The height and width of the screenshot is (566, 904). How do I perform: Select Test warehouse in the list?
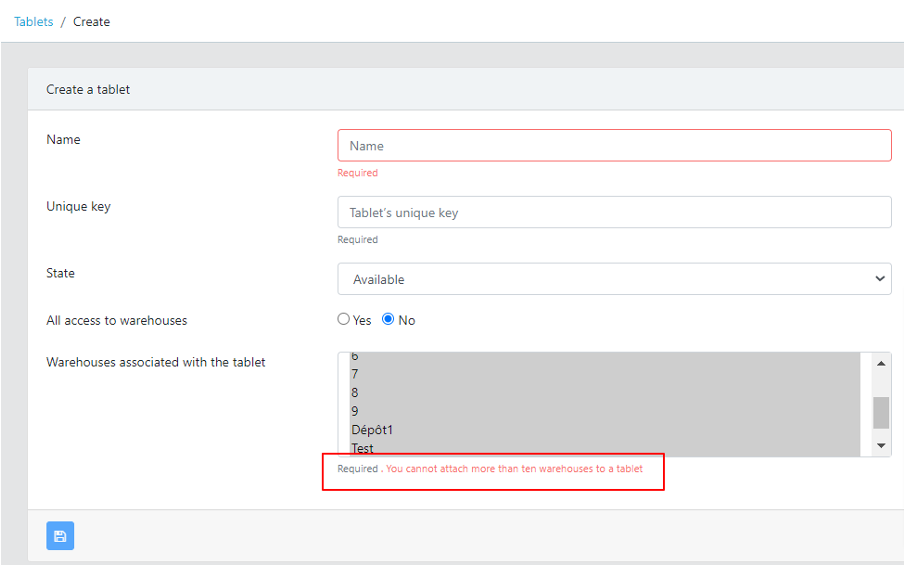coord(605,448)
